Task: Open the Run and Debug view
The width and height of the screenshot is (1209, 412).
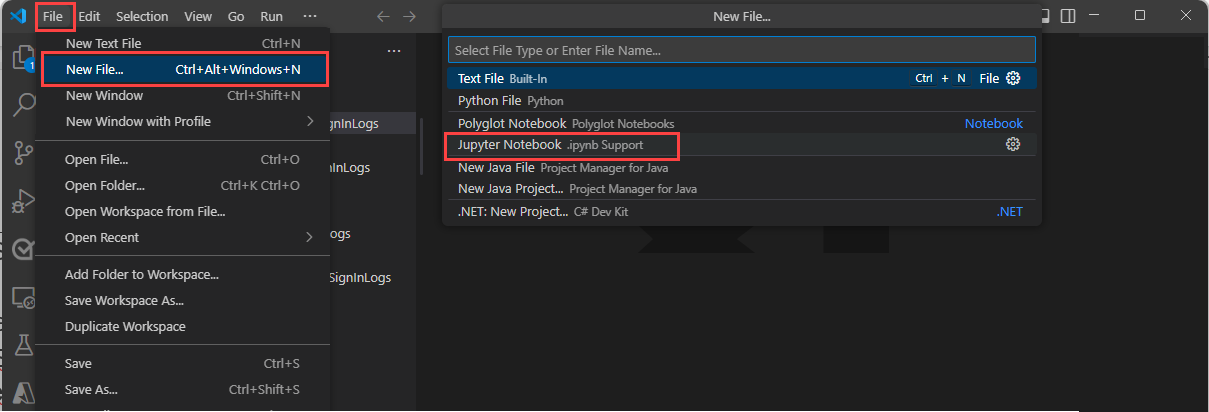Action: pos(22,200)
